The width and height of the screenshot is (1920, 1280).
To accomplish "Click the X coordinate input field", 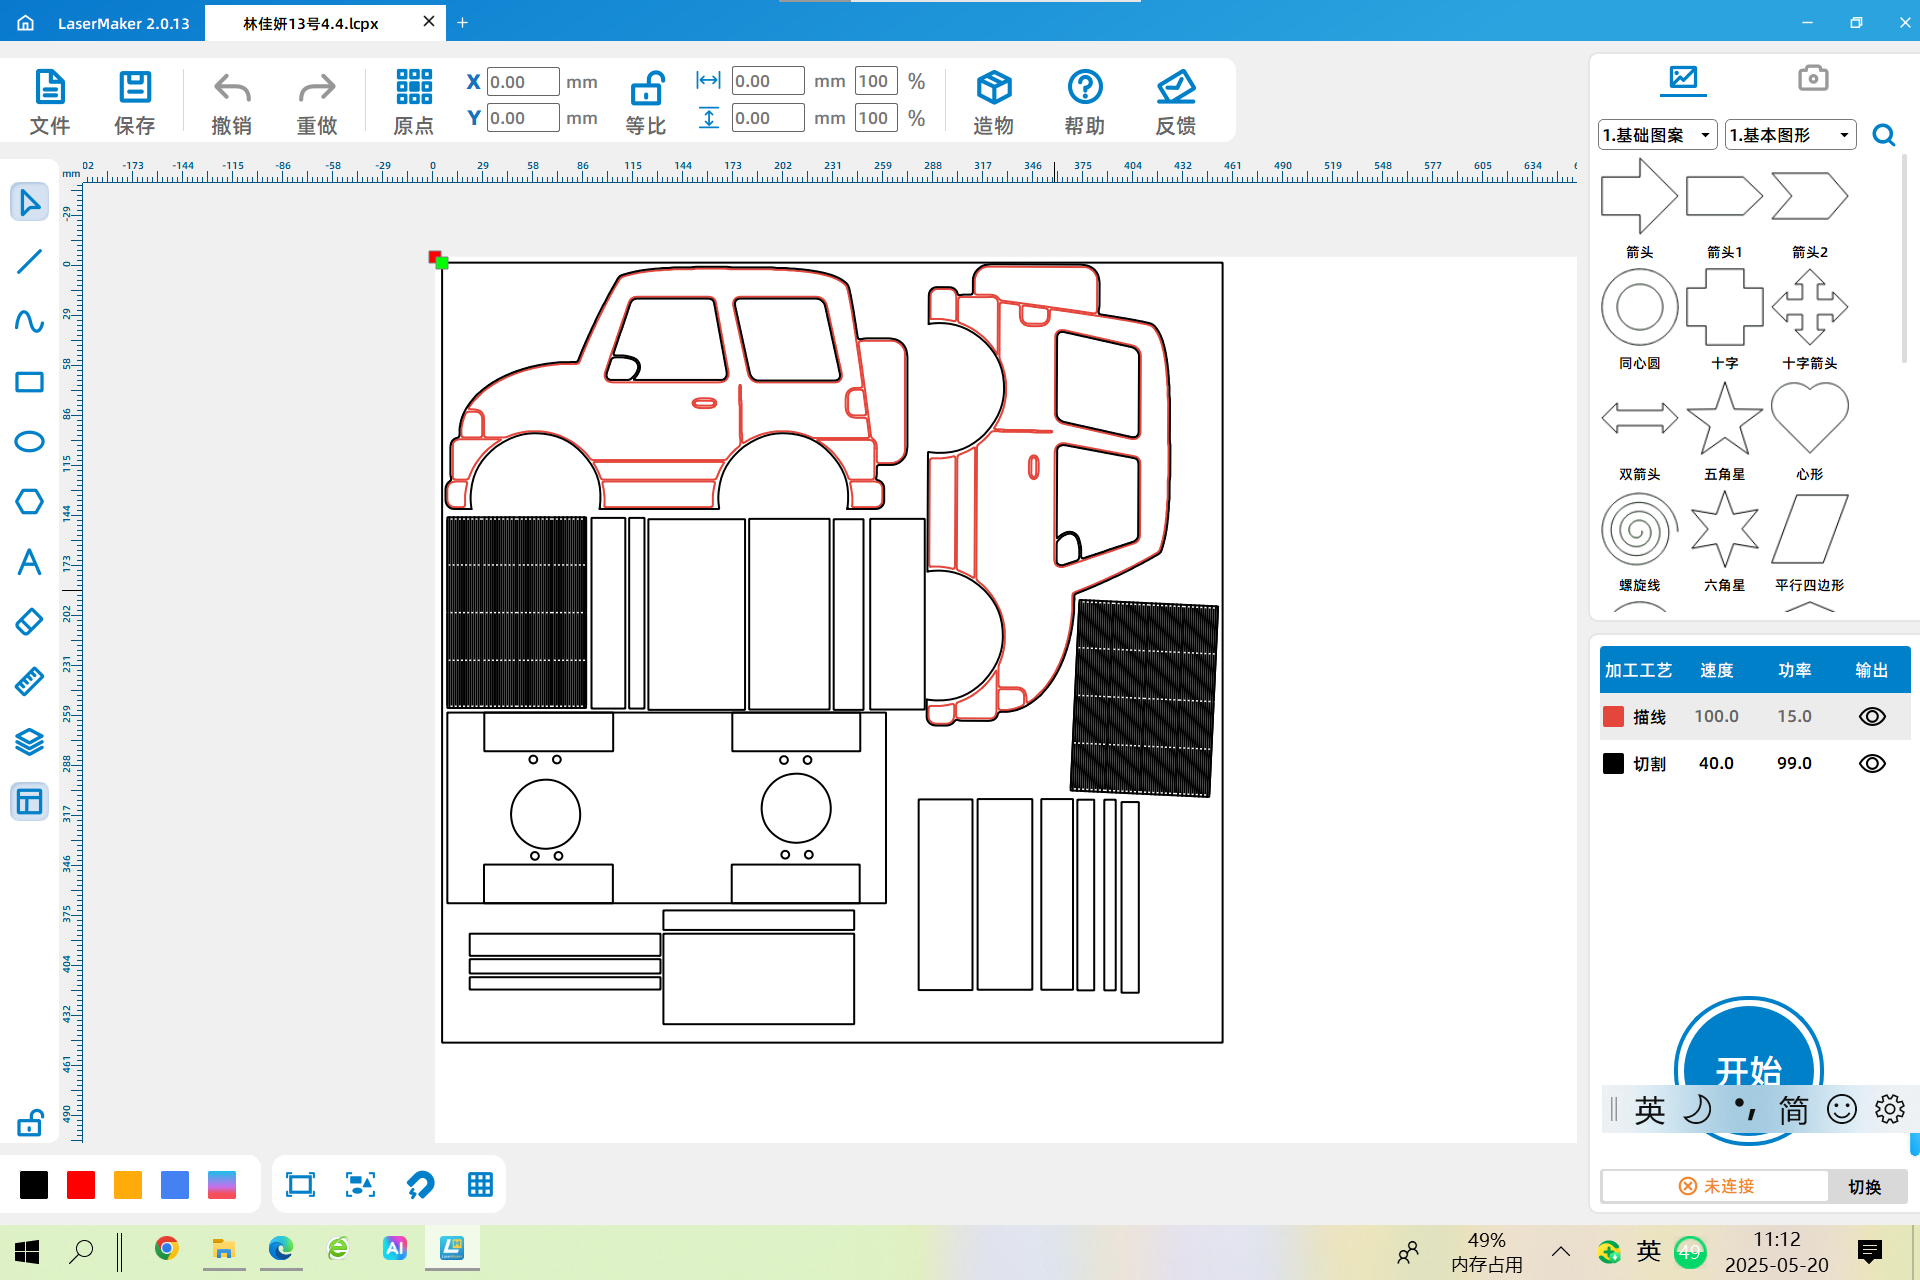I will [523, 82].
